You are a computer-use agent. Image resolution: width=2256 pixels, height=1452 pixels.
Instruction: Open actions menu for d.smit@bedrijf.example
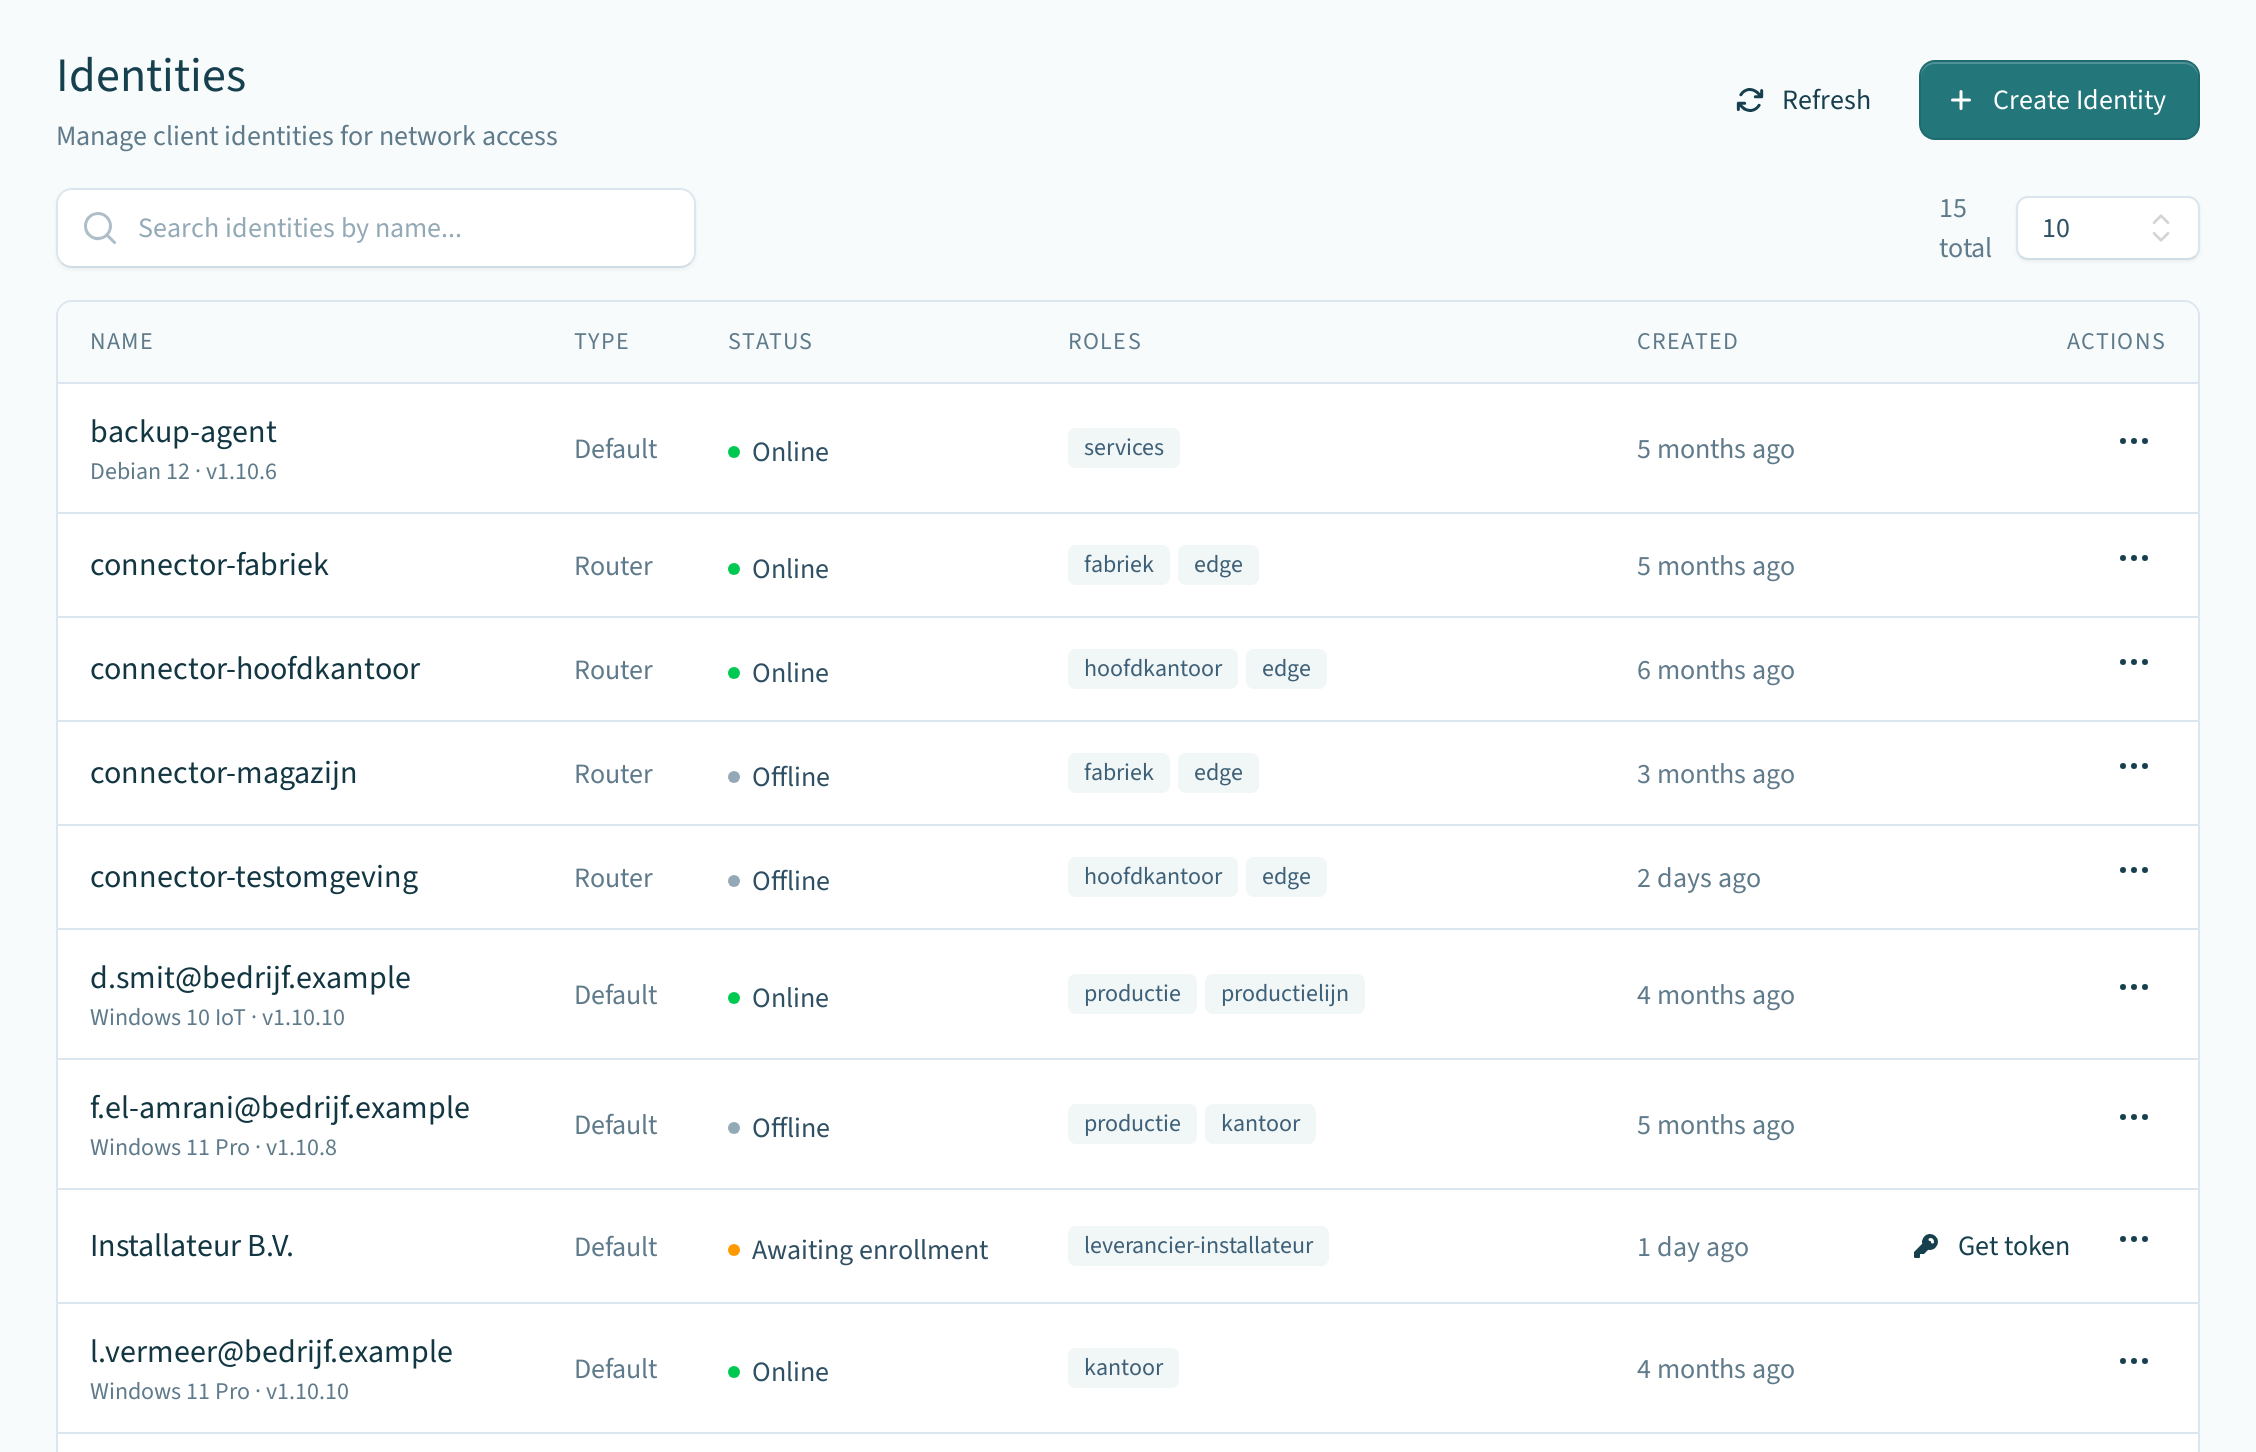pos(2133,987)
